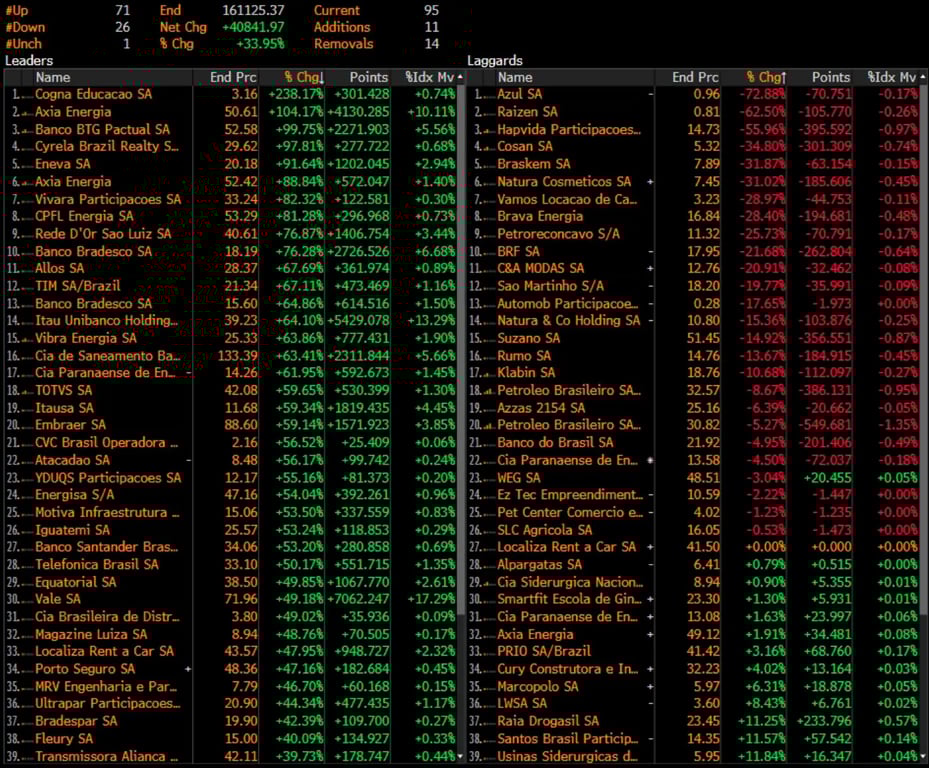
Task: Open Raizen SA in the Laggards list
Action: (x=527, y=112)
